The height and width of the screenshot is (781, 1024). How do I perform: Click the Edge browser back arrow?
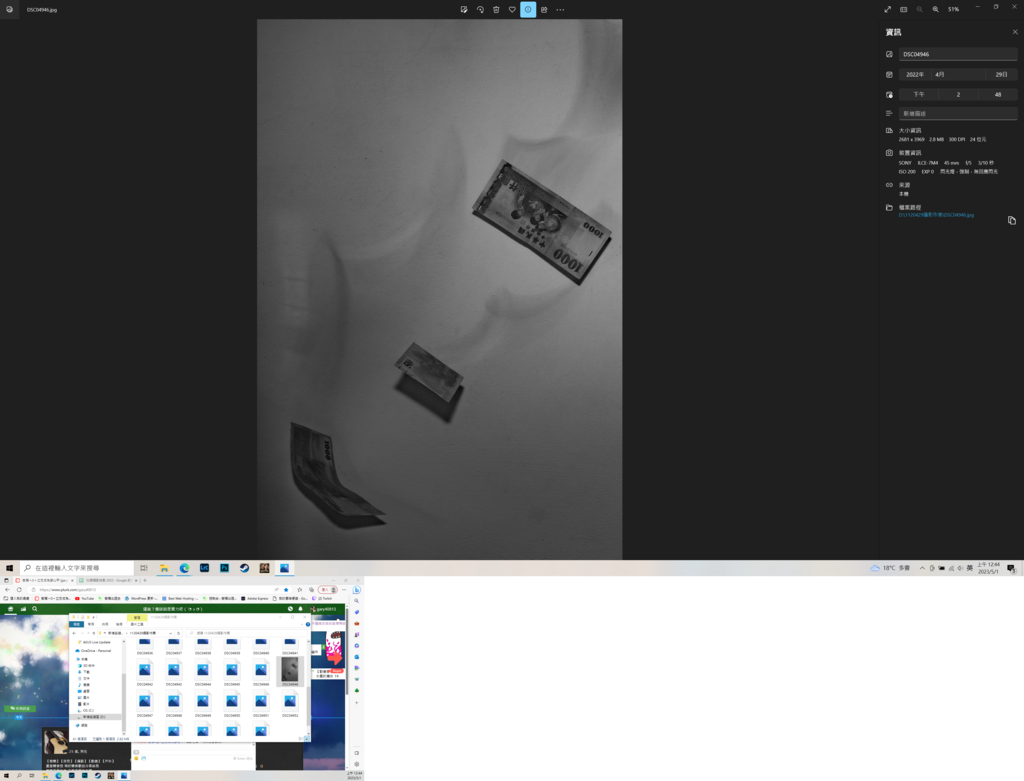7,590
